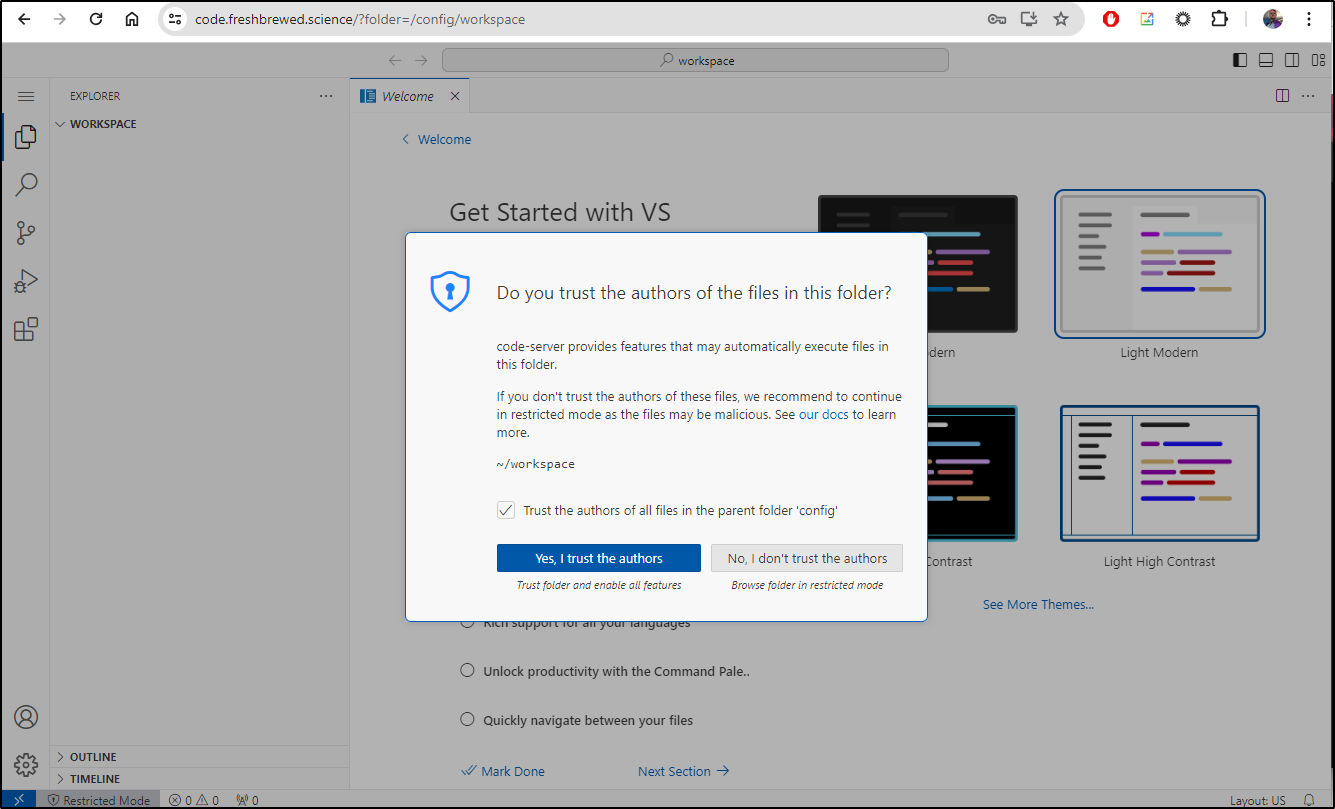Bookmark this page with star icon
This screenshot has width=1335, height=809.
click(x=1061, y=19)
